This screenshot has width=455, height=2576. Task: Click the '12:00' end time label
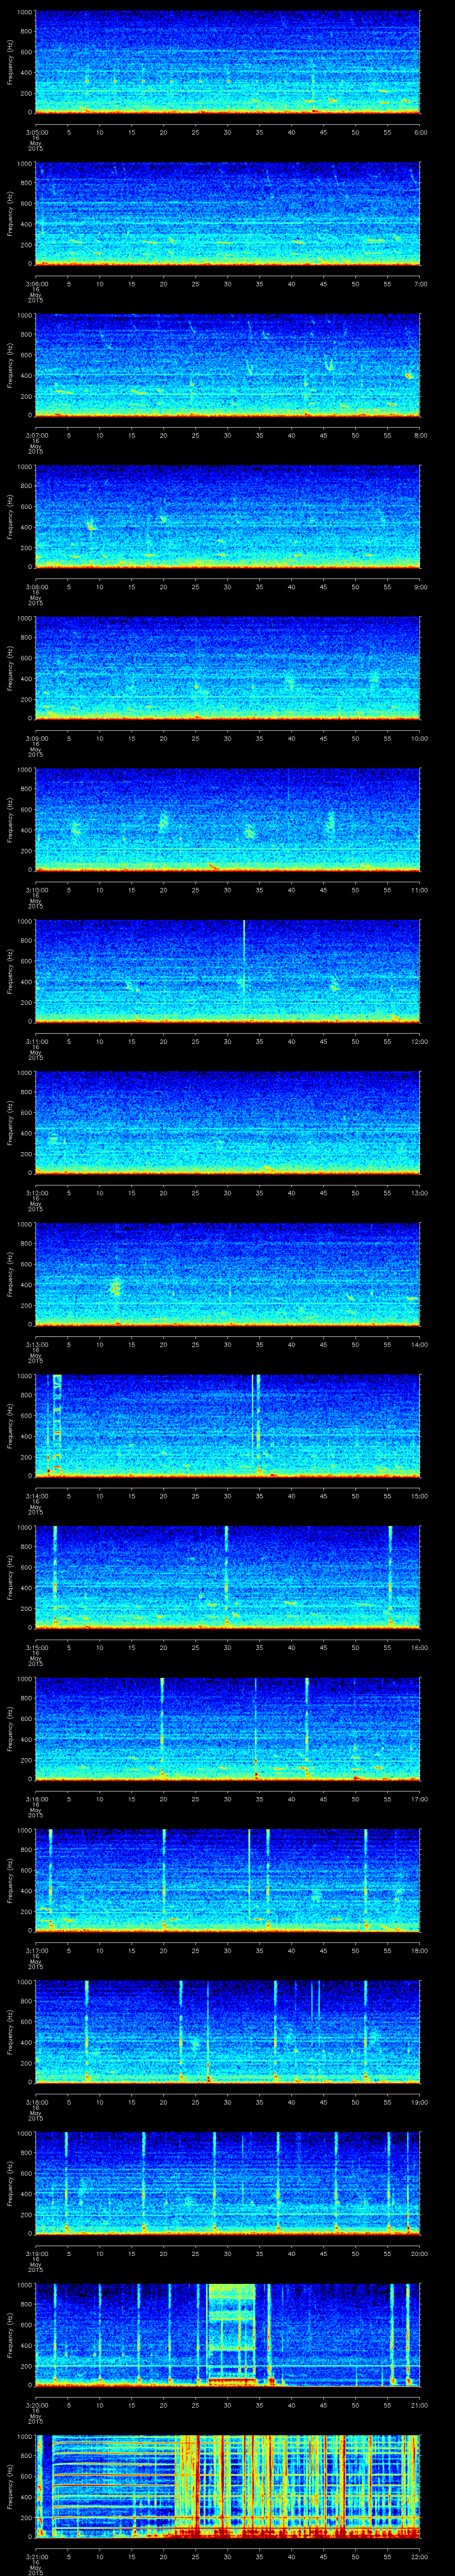pyautogui.click(x=420, y=1041)
